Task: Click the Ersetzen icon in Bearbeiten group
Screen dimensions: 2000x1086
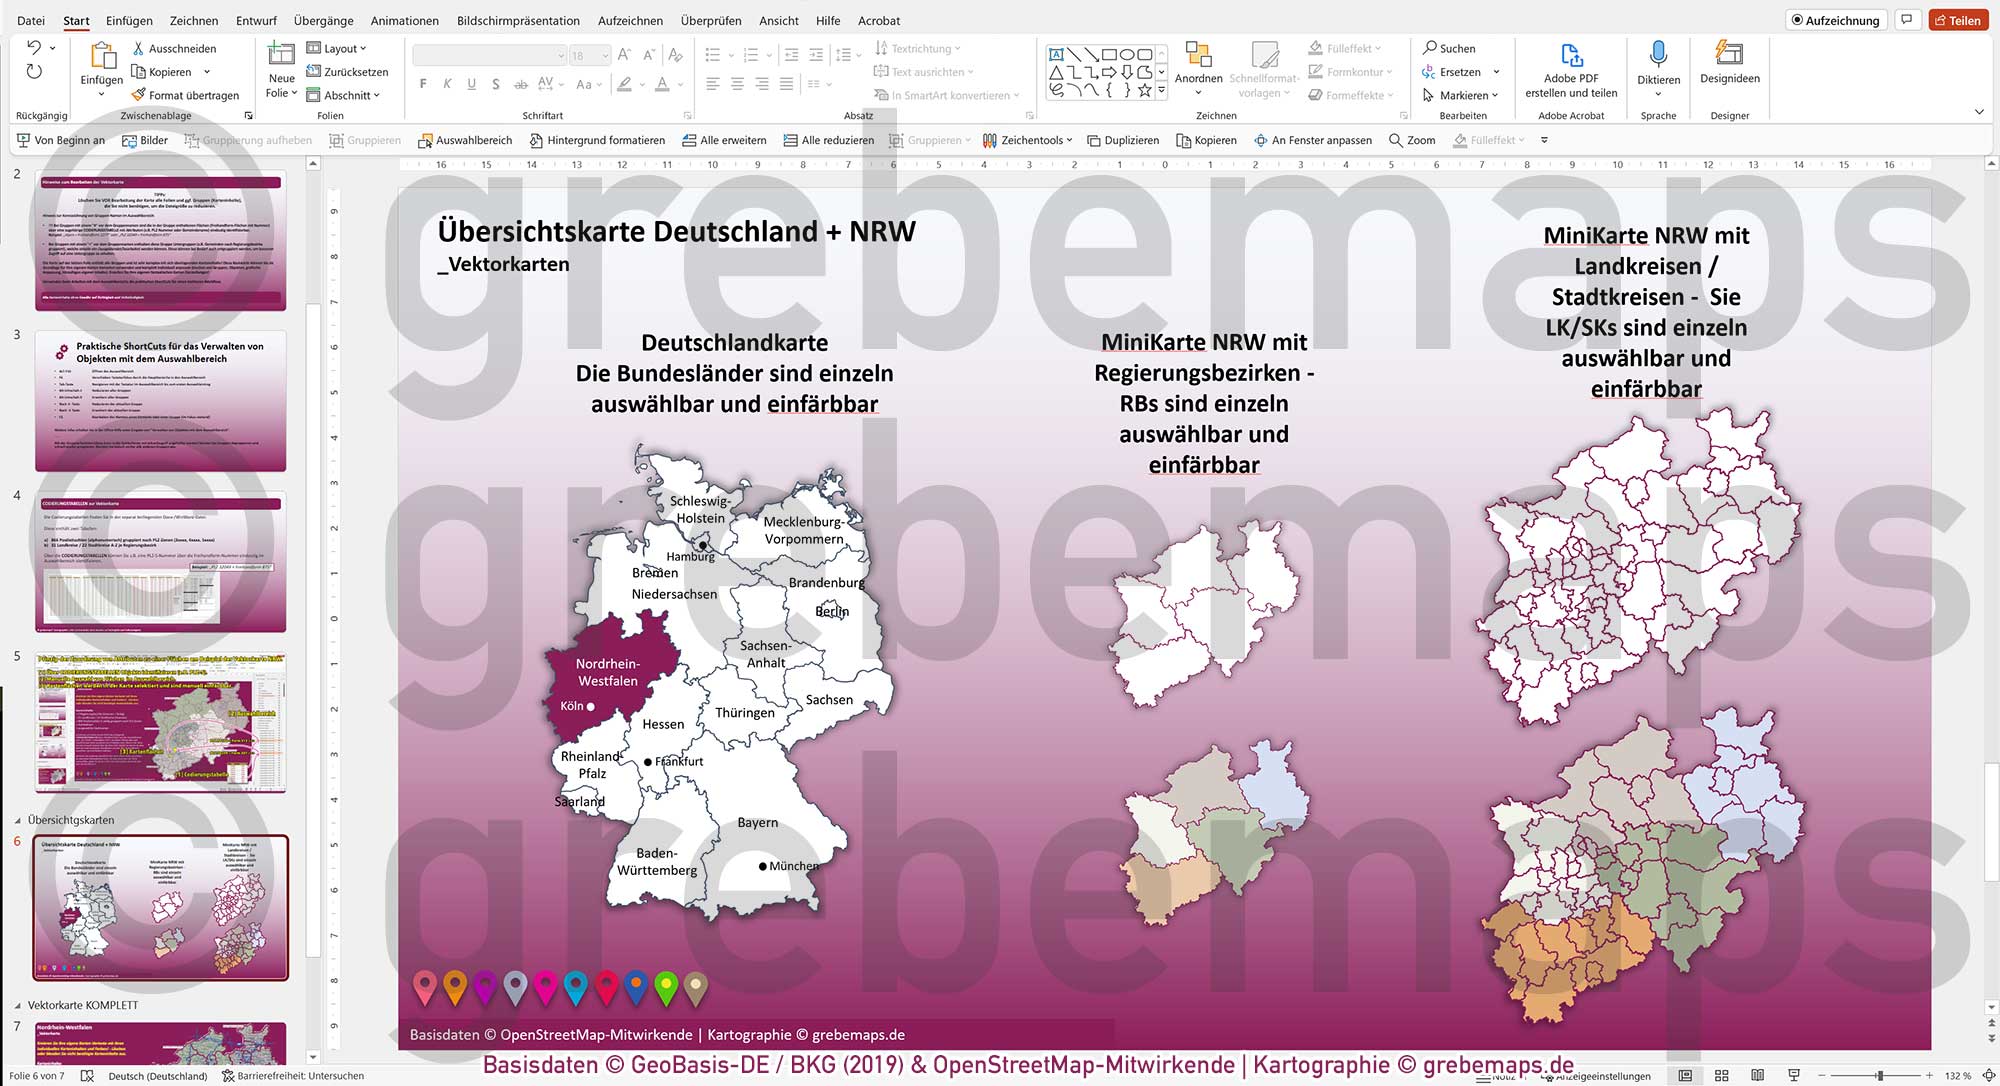Action: pos(1431,71)
